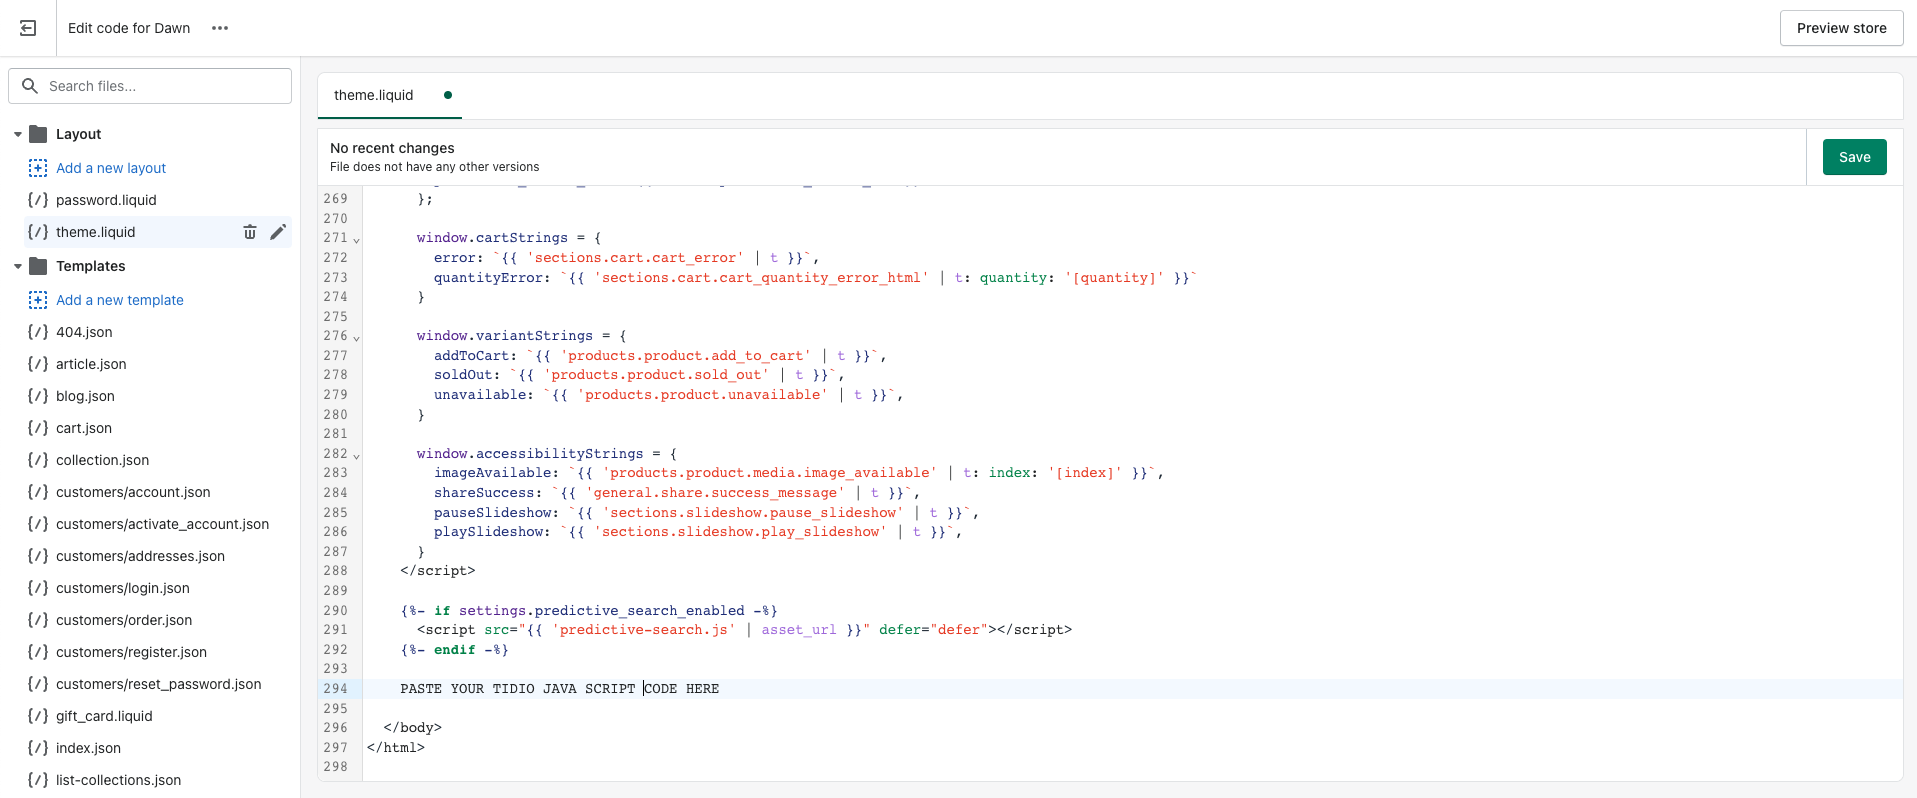Click the Templates folder icon
This screenshot has height=798, width=1917.
(39, 266)
